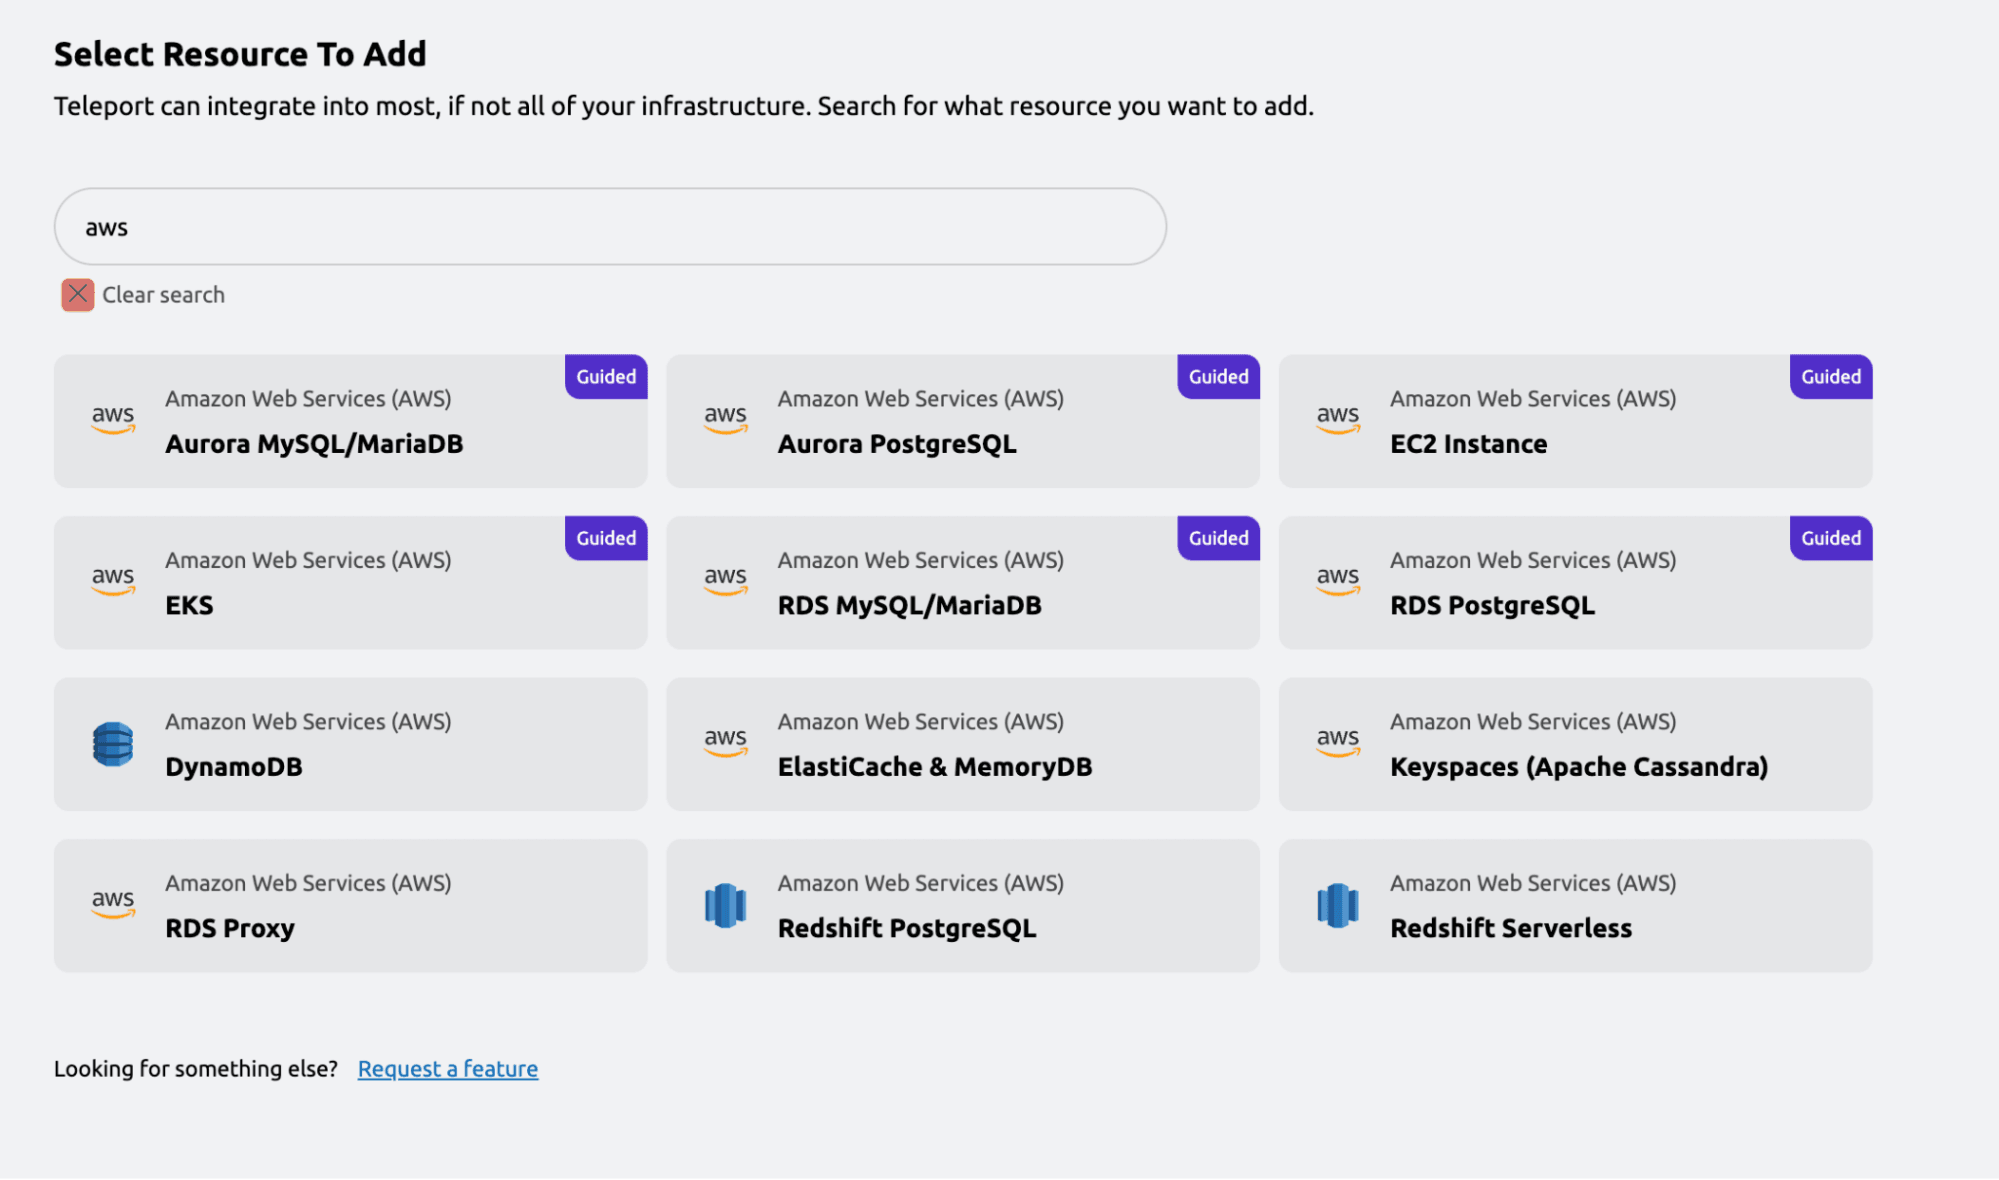Click Guided badge on RDS PostgreSQL card
This screenshot has height=1180, width=1999.
point(1830,538)
